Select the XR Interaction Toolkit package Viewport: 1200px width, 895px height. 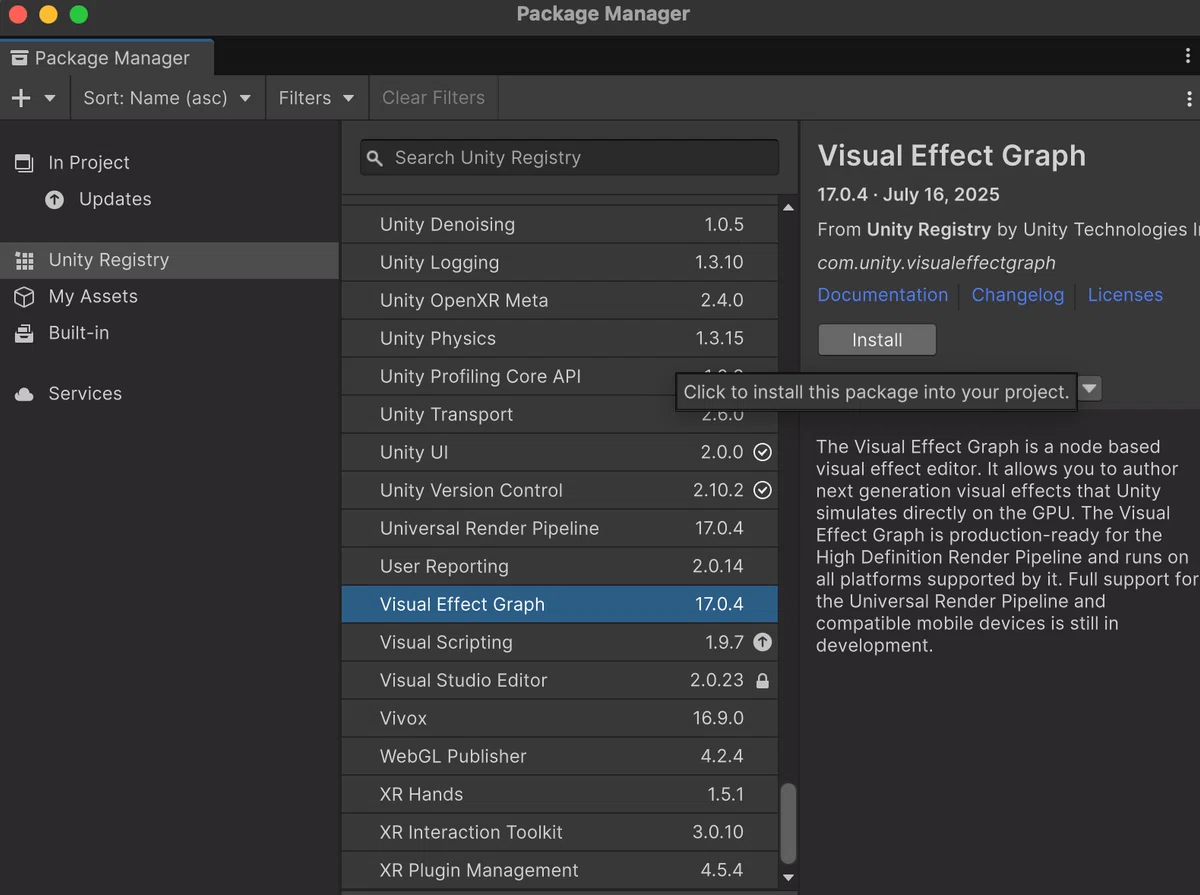click(559, 833)
